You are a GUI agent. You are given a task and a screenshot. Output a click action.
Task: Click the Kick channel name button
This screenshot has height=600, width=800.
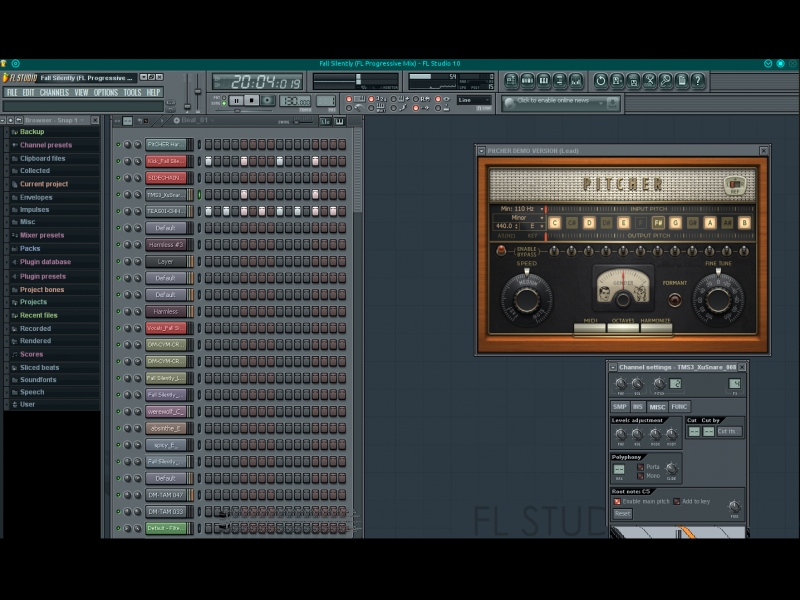(166, 161)
